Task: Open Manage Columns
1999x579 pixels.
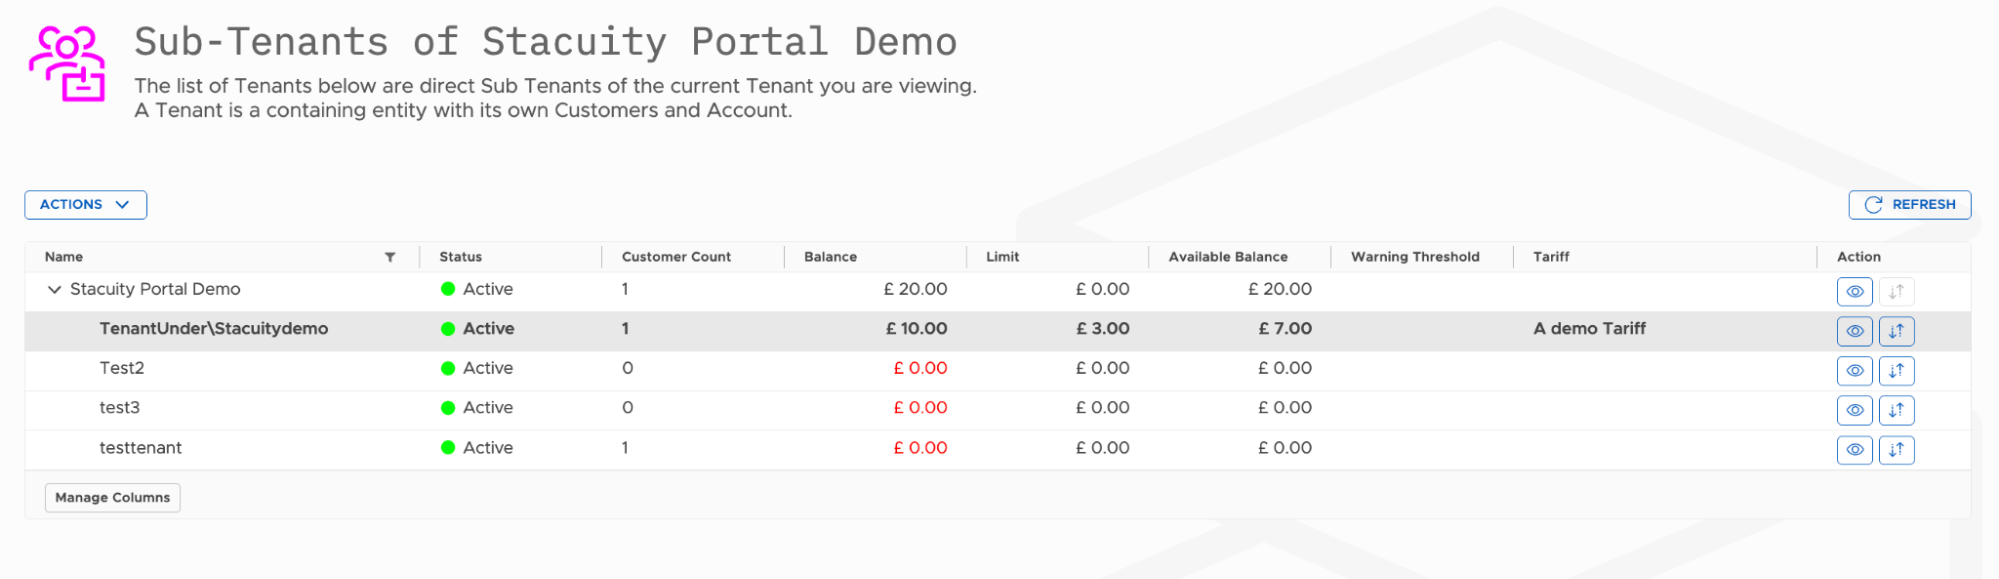Action: [x=112, y=497]
